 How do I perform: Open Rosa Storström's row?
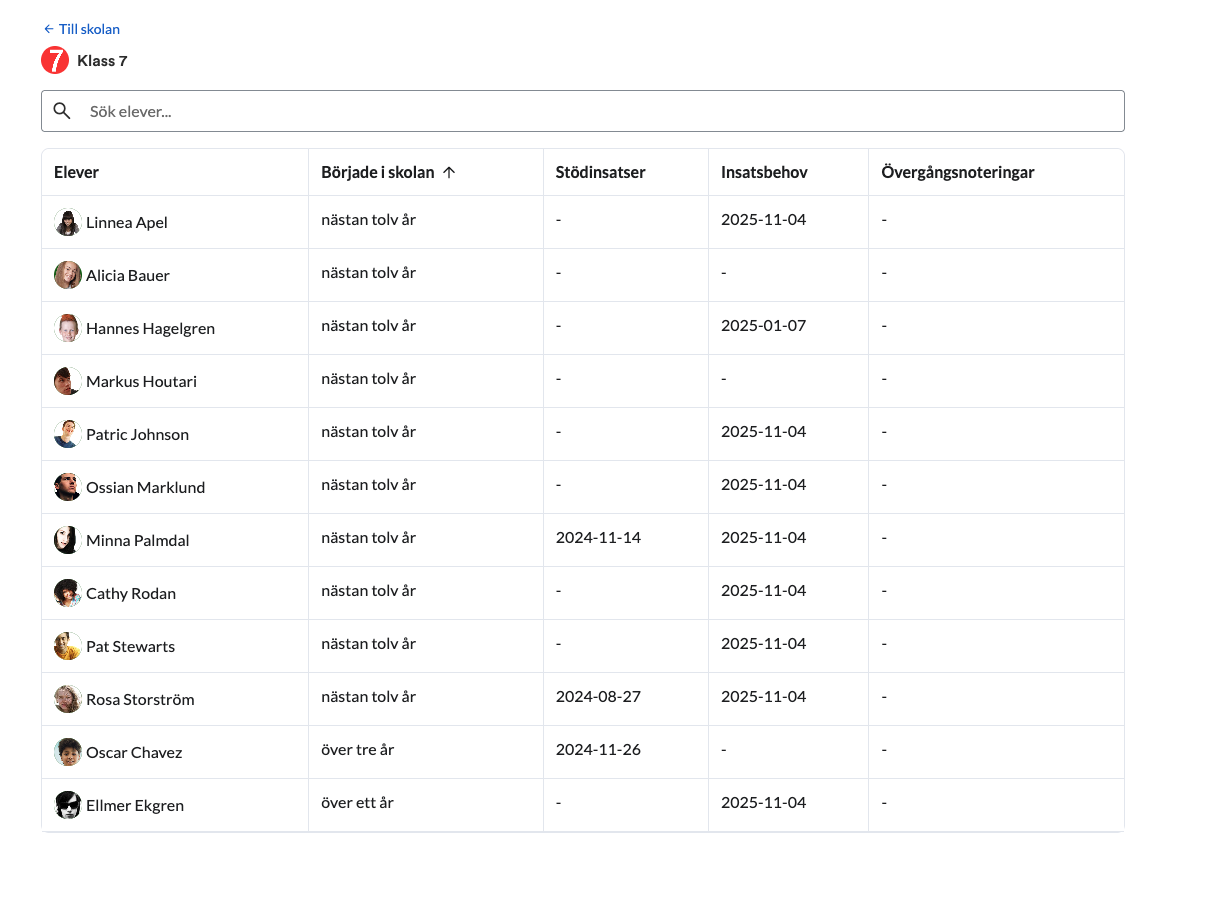pyautogui.click(x=140, y=700)
